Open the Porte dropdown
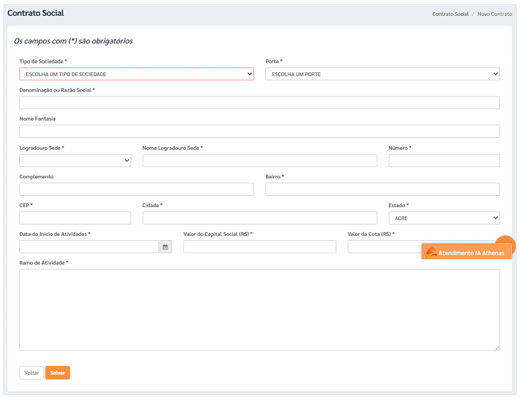Screen dimensions: 521x398 click(382, 74)
